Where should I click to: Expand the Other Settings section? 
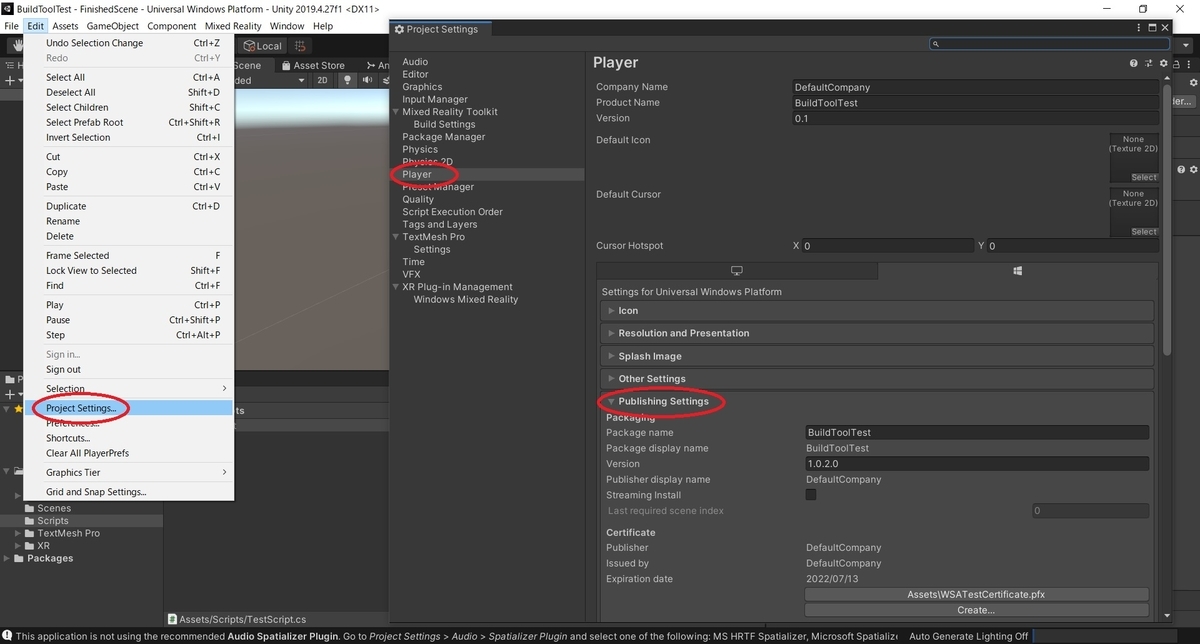(x=877, y=379)
